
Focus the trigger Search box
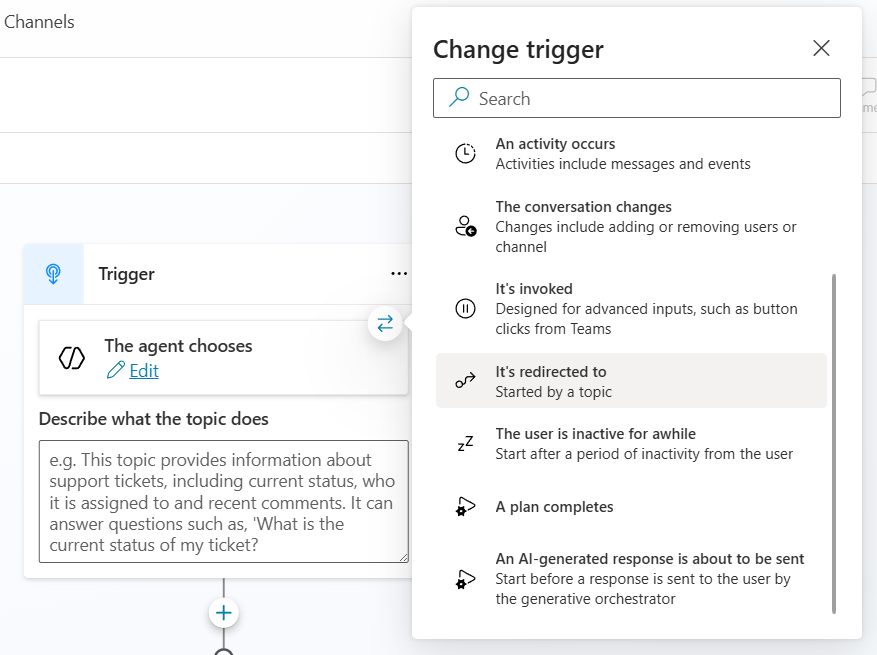click(x=637, y=98)
